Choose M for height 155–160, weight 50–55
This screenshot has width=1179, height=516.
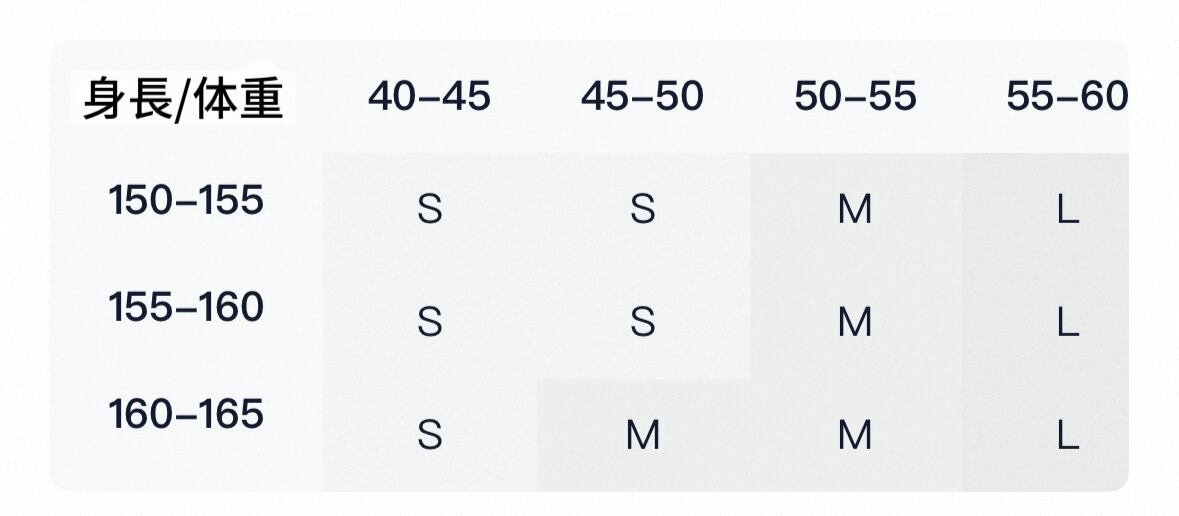(x=855, y=322)
